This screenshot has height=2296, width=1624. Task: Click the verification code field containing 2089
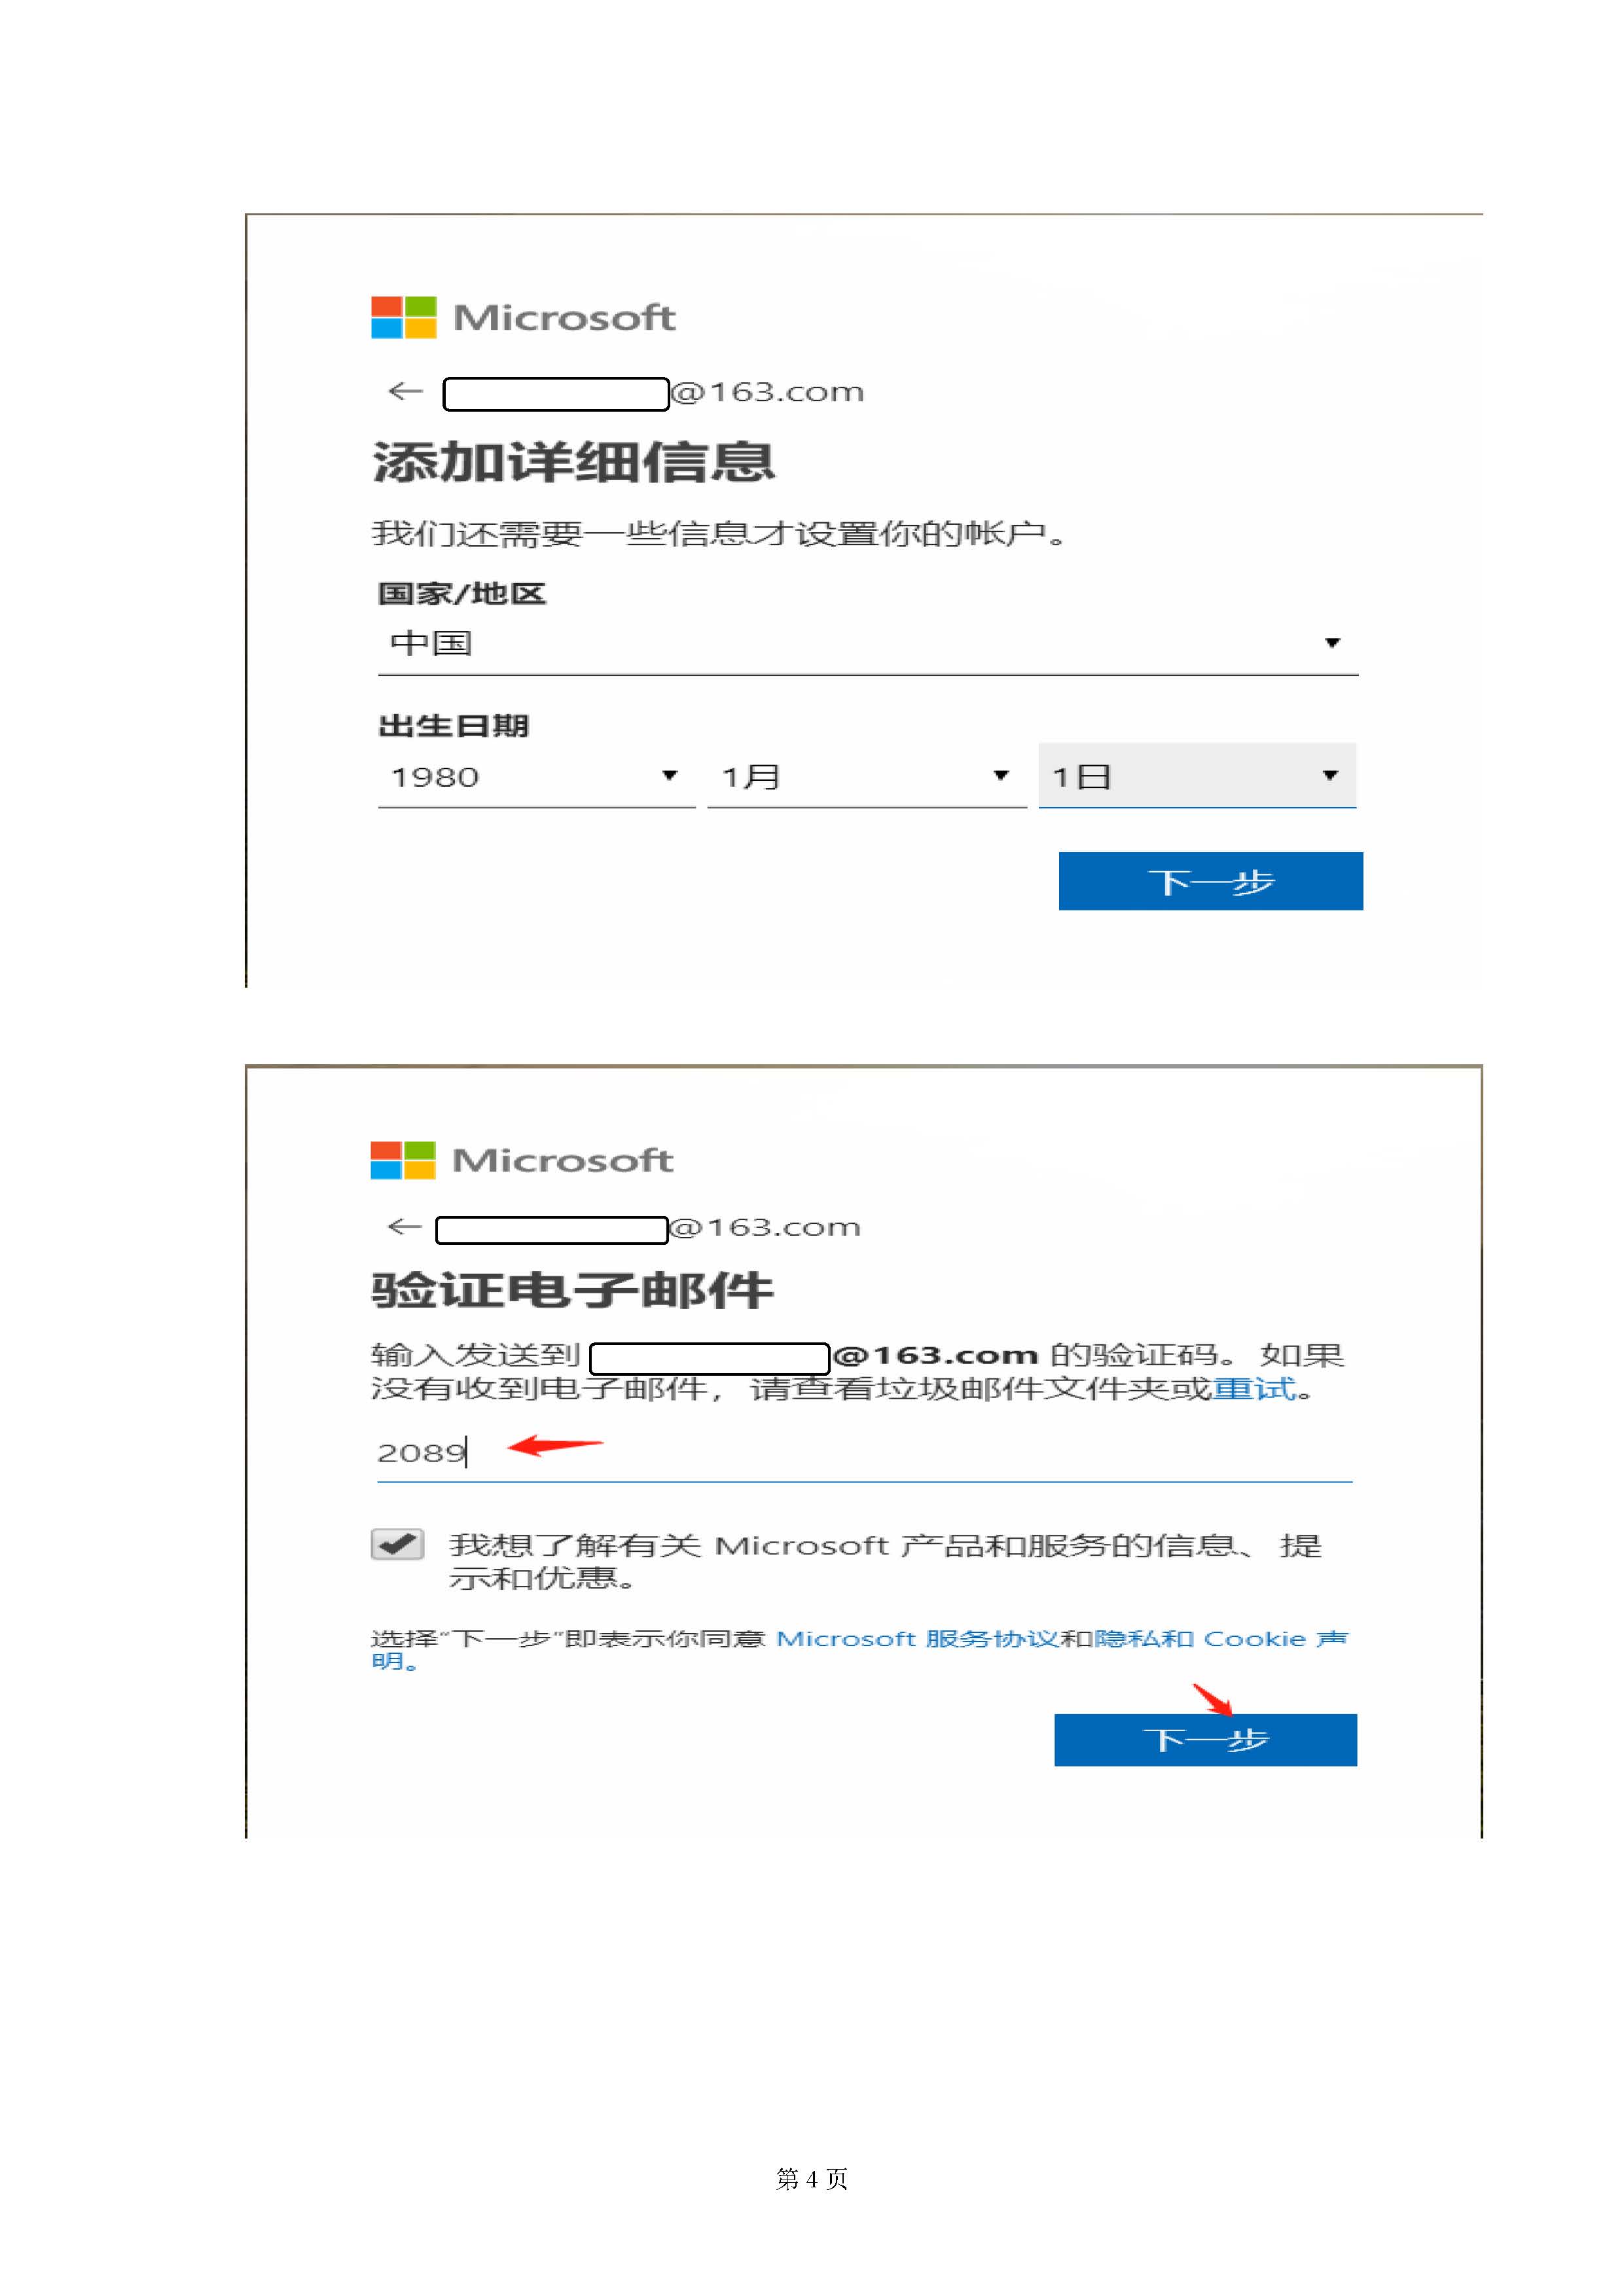pyautogui.click(x=864, y=1452)
